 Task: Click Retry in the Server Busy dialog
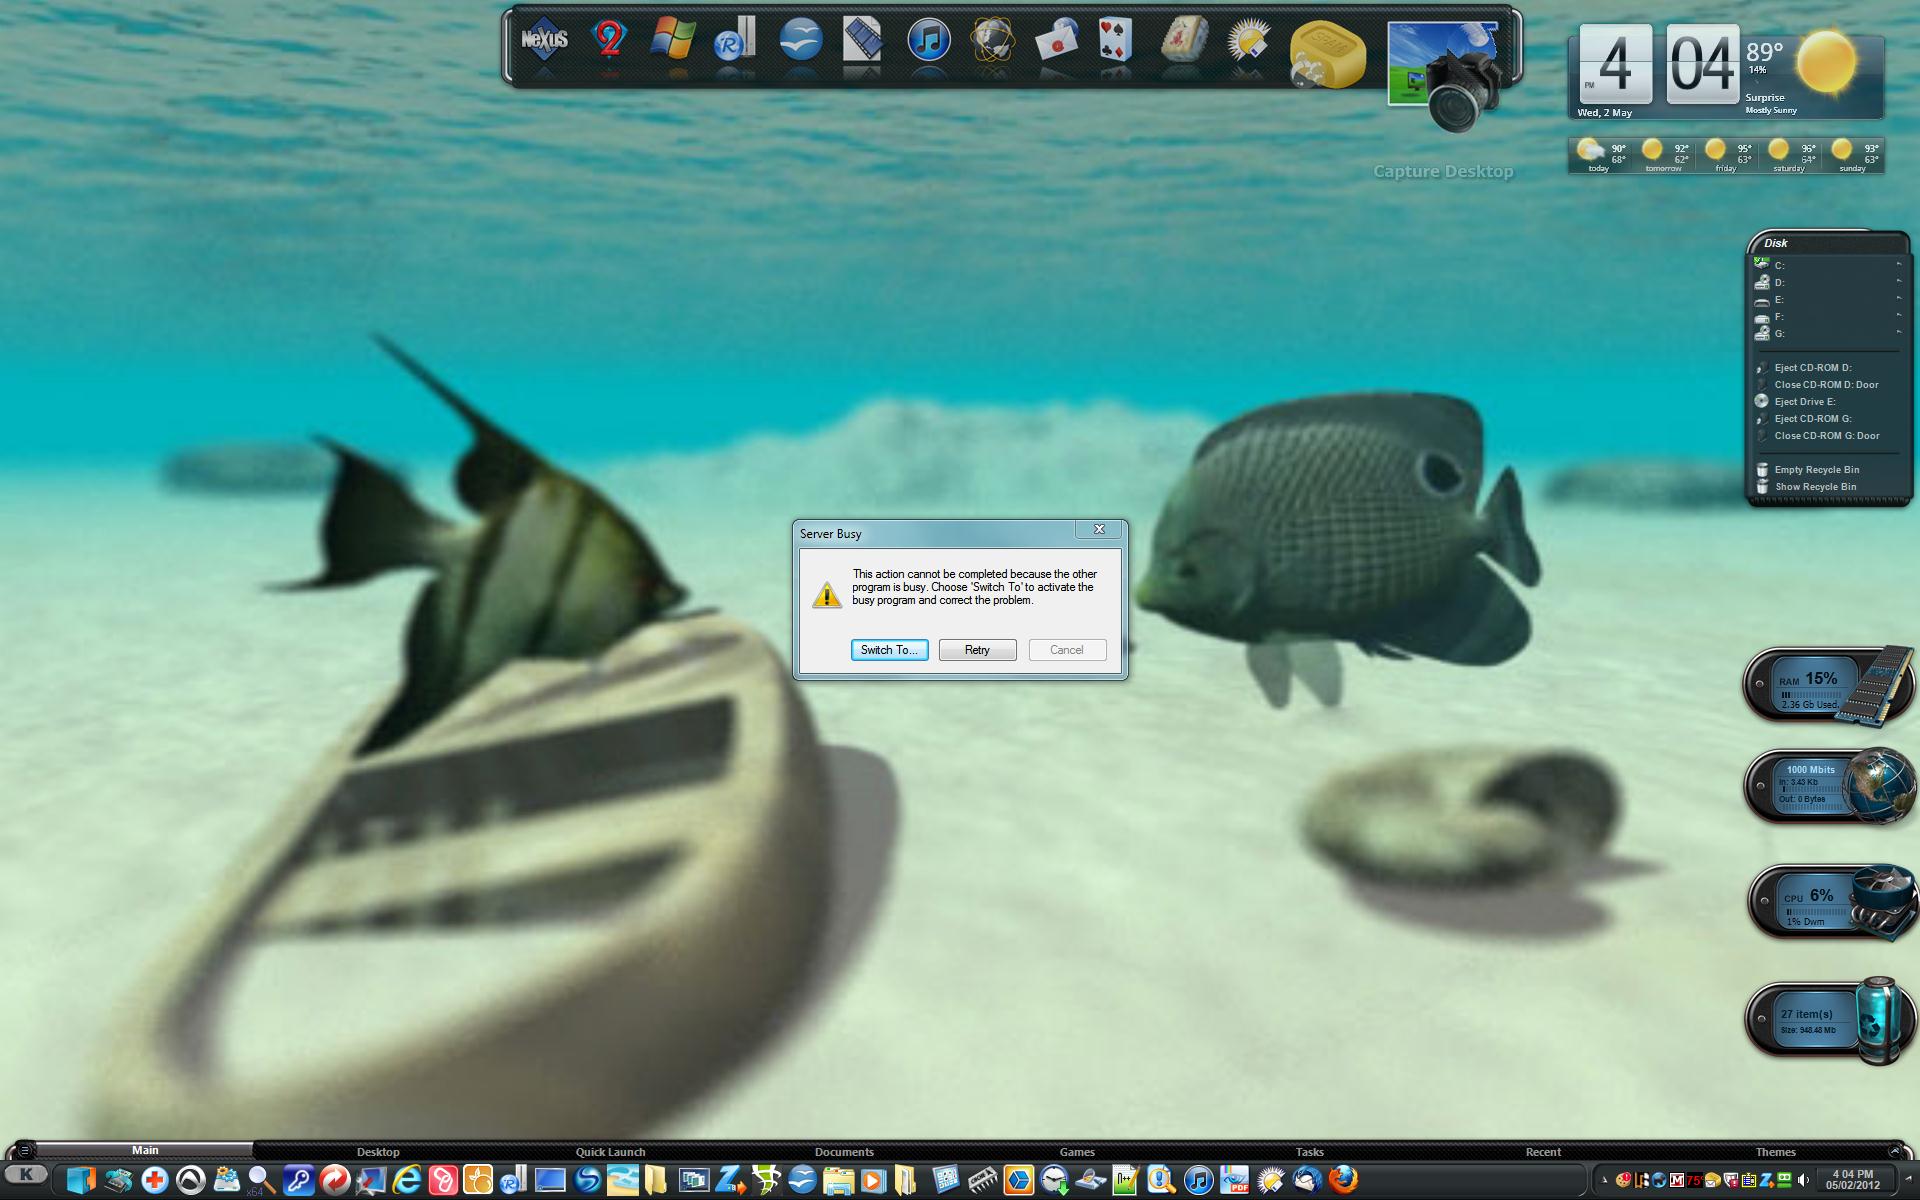click(977, 650)
